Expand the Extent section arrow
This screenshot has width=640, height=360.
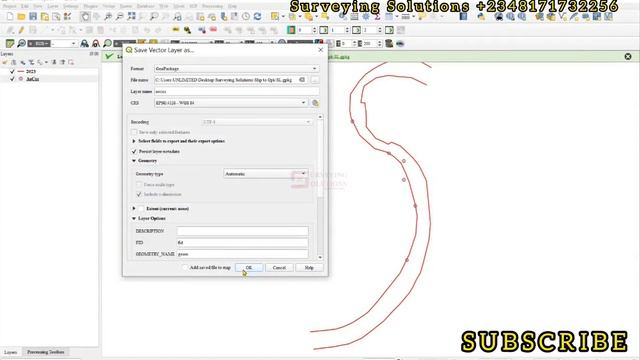coord(133,209)
